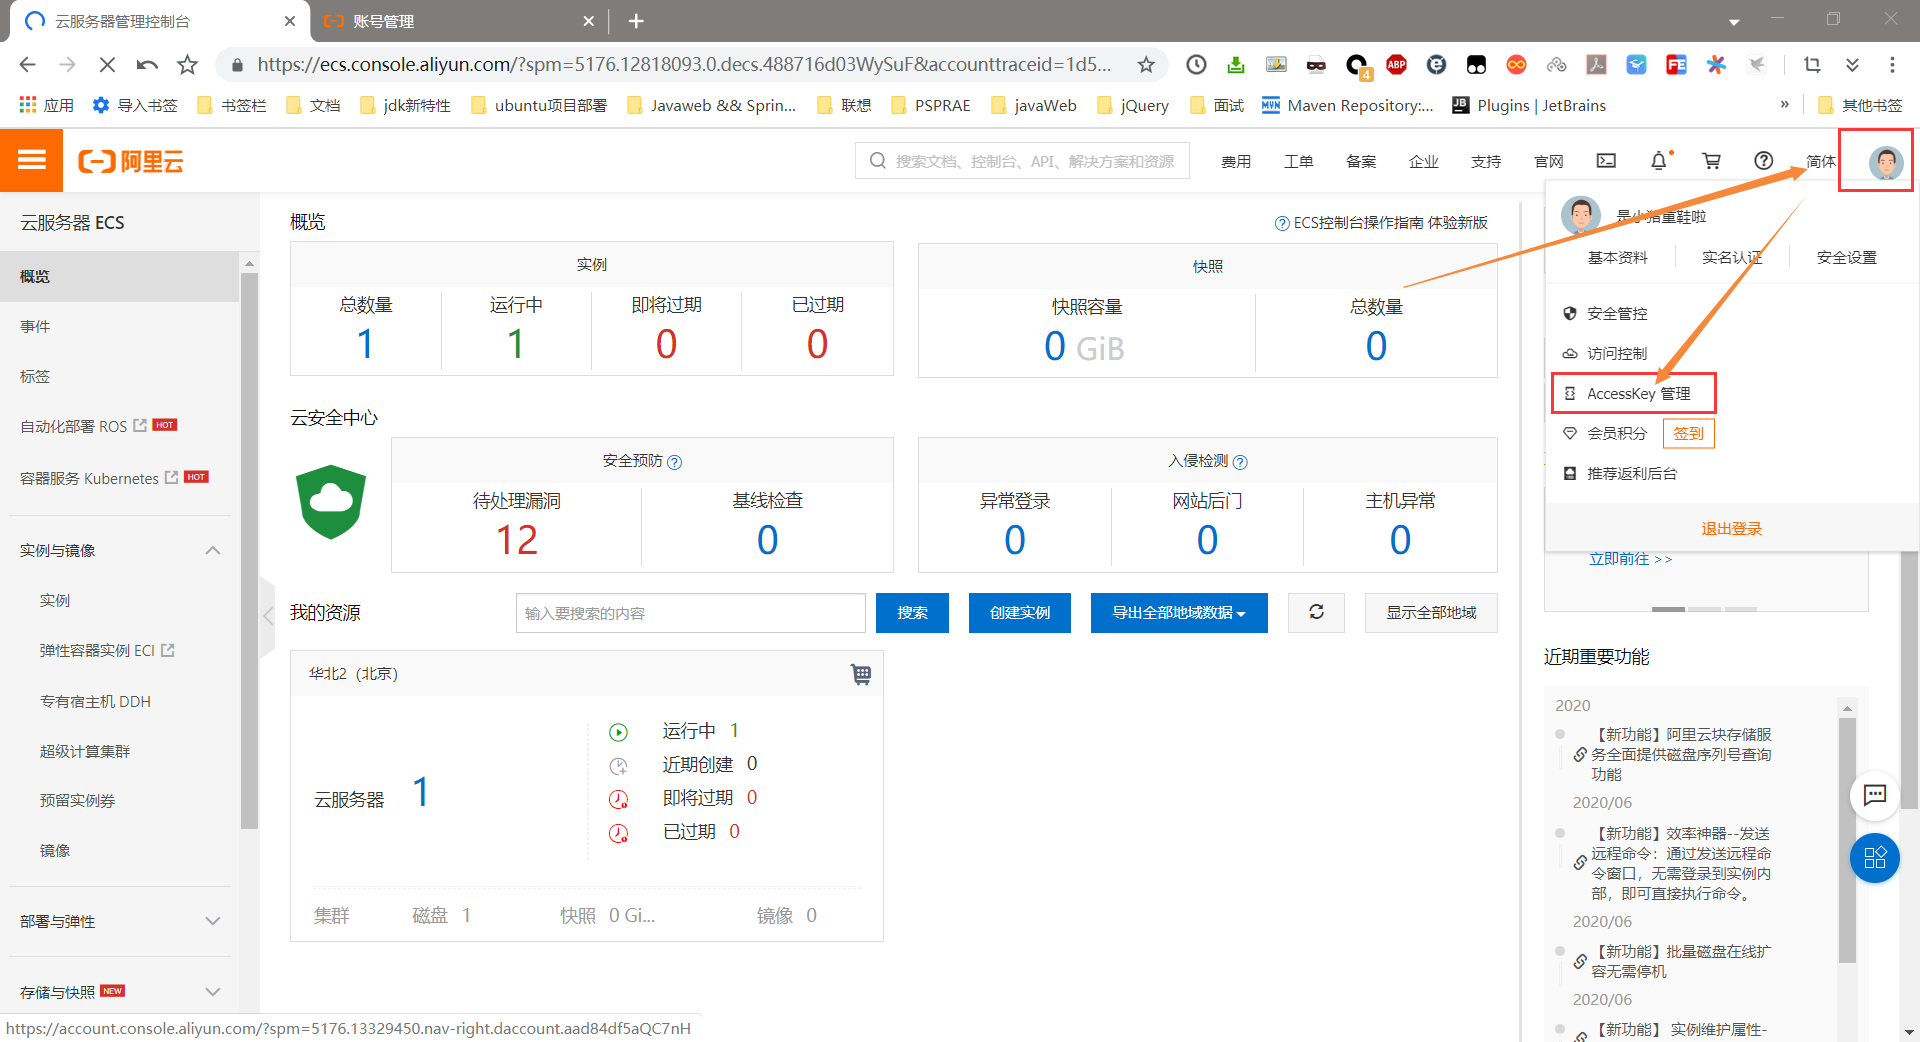The width and height of the screenshot is (1920, 1042).
Task: Bookmark this page star icon
Action: click(x=1146, y=65)
